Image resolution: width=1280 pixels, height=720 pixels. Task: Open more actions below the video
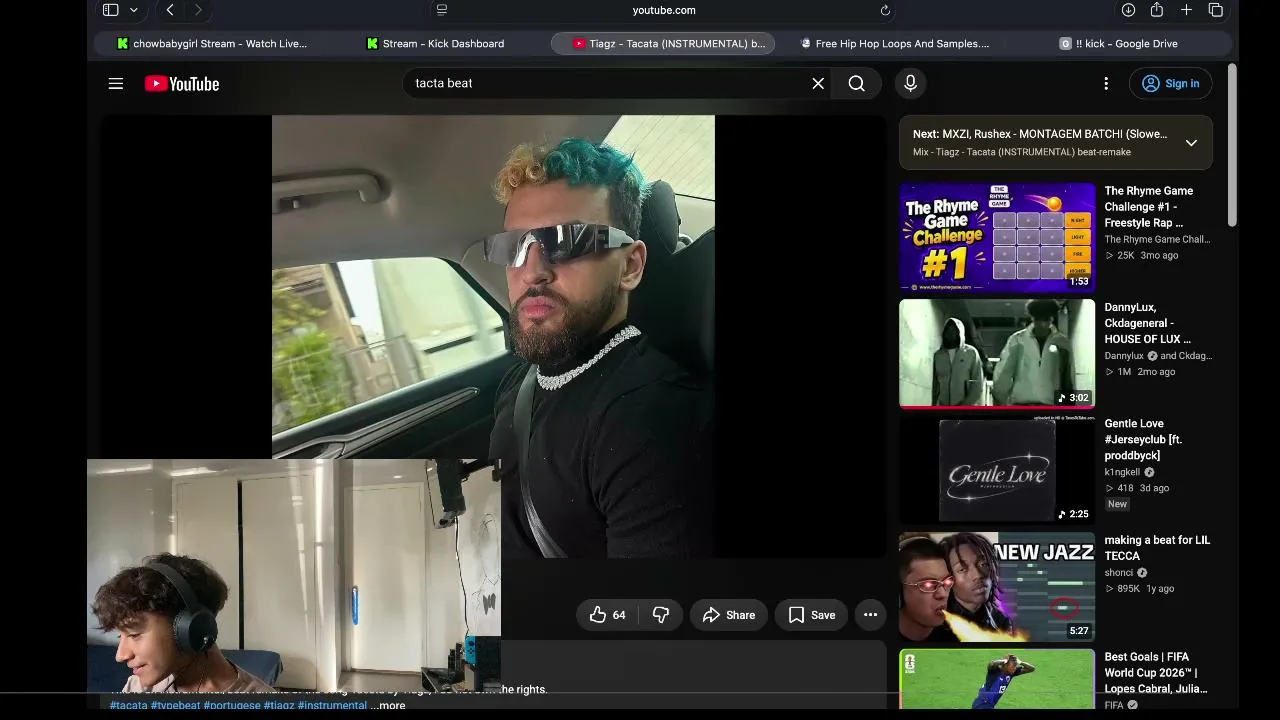[x=870, y=615]
